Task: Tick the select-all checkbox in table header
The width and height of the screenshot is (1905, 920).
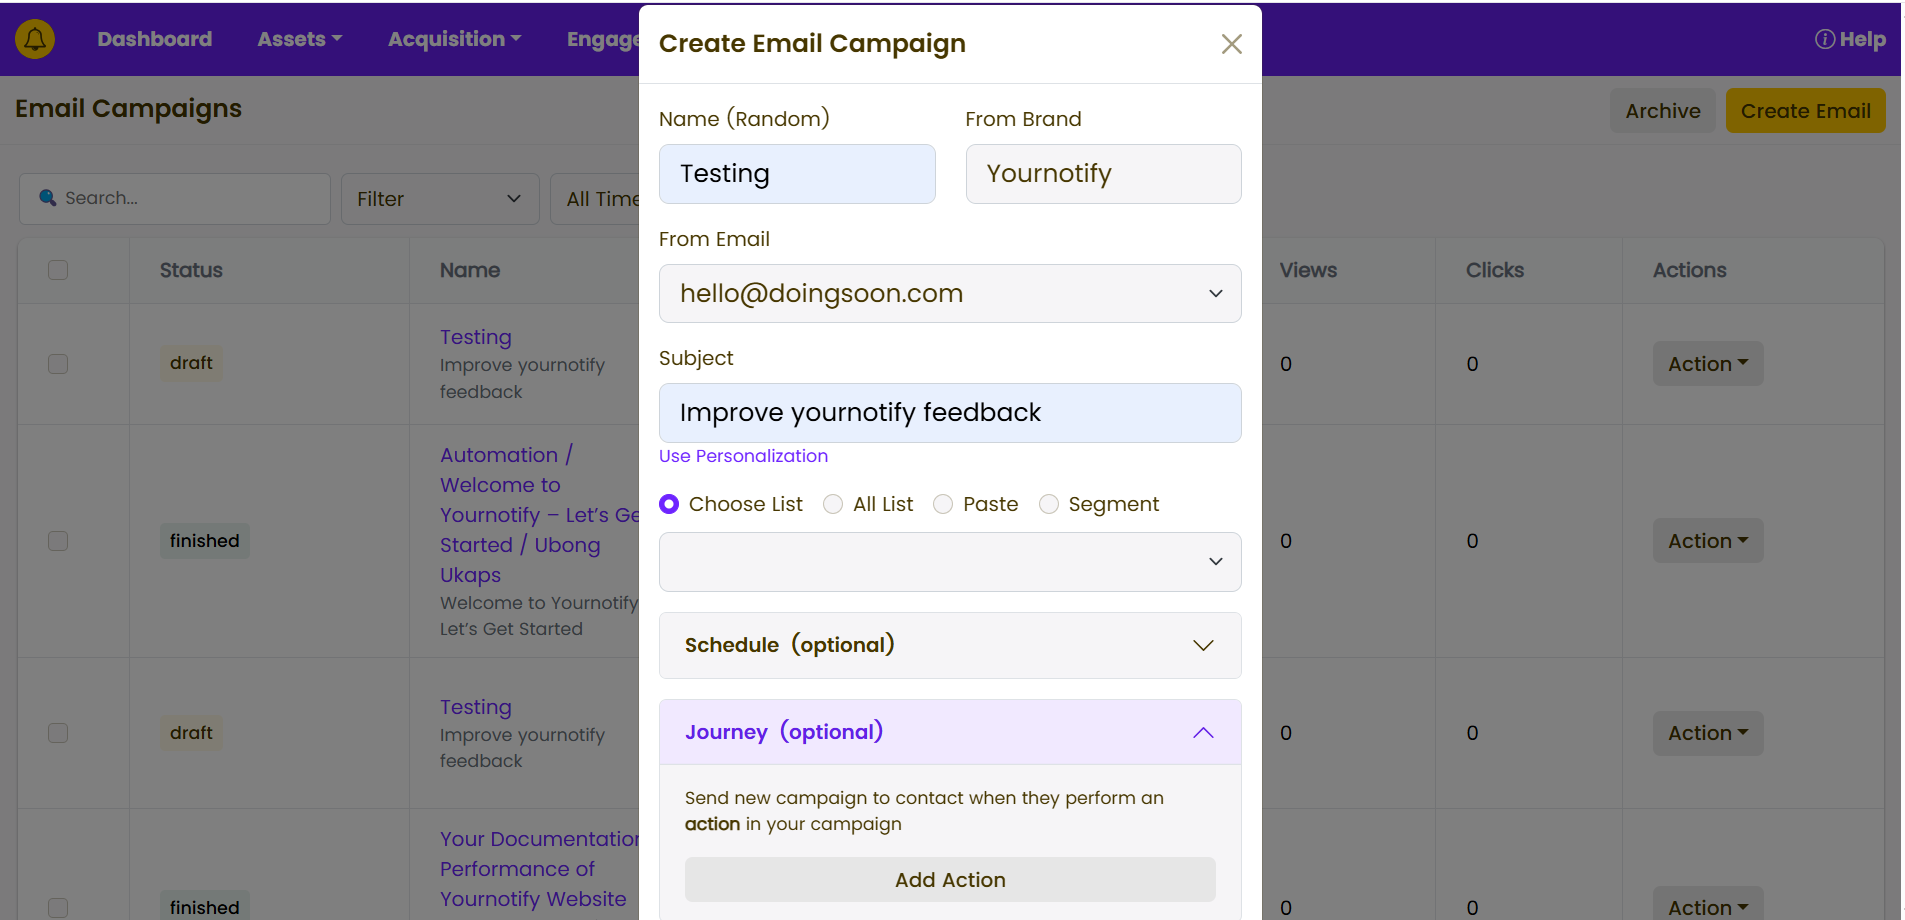Action: click(58, 270)
